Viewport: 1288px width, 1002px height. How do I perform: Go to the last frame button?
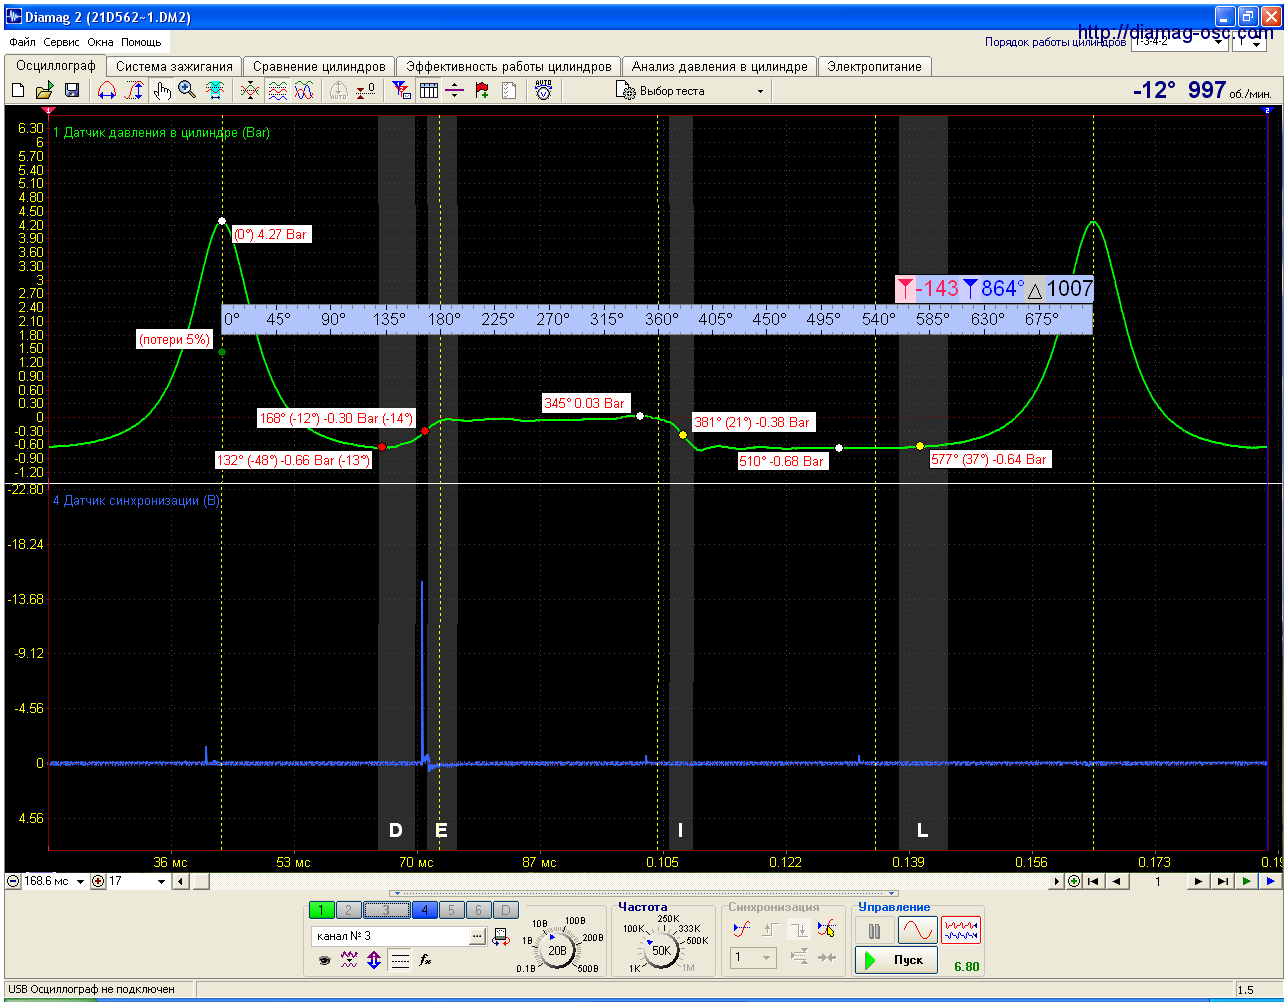[1222, 881]
